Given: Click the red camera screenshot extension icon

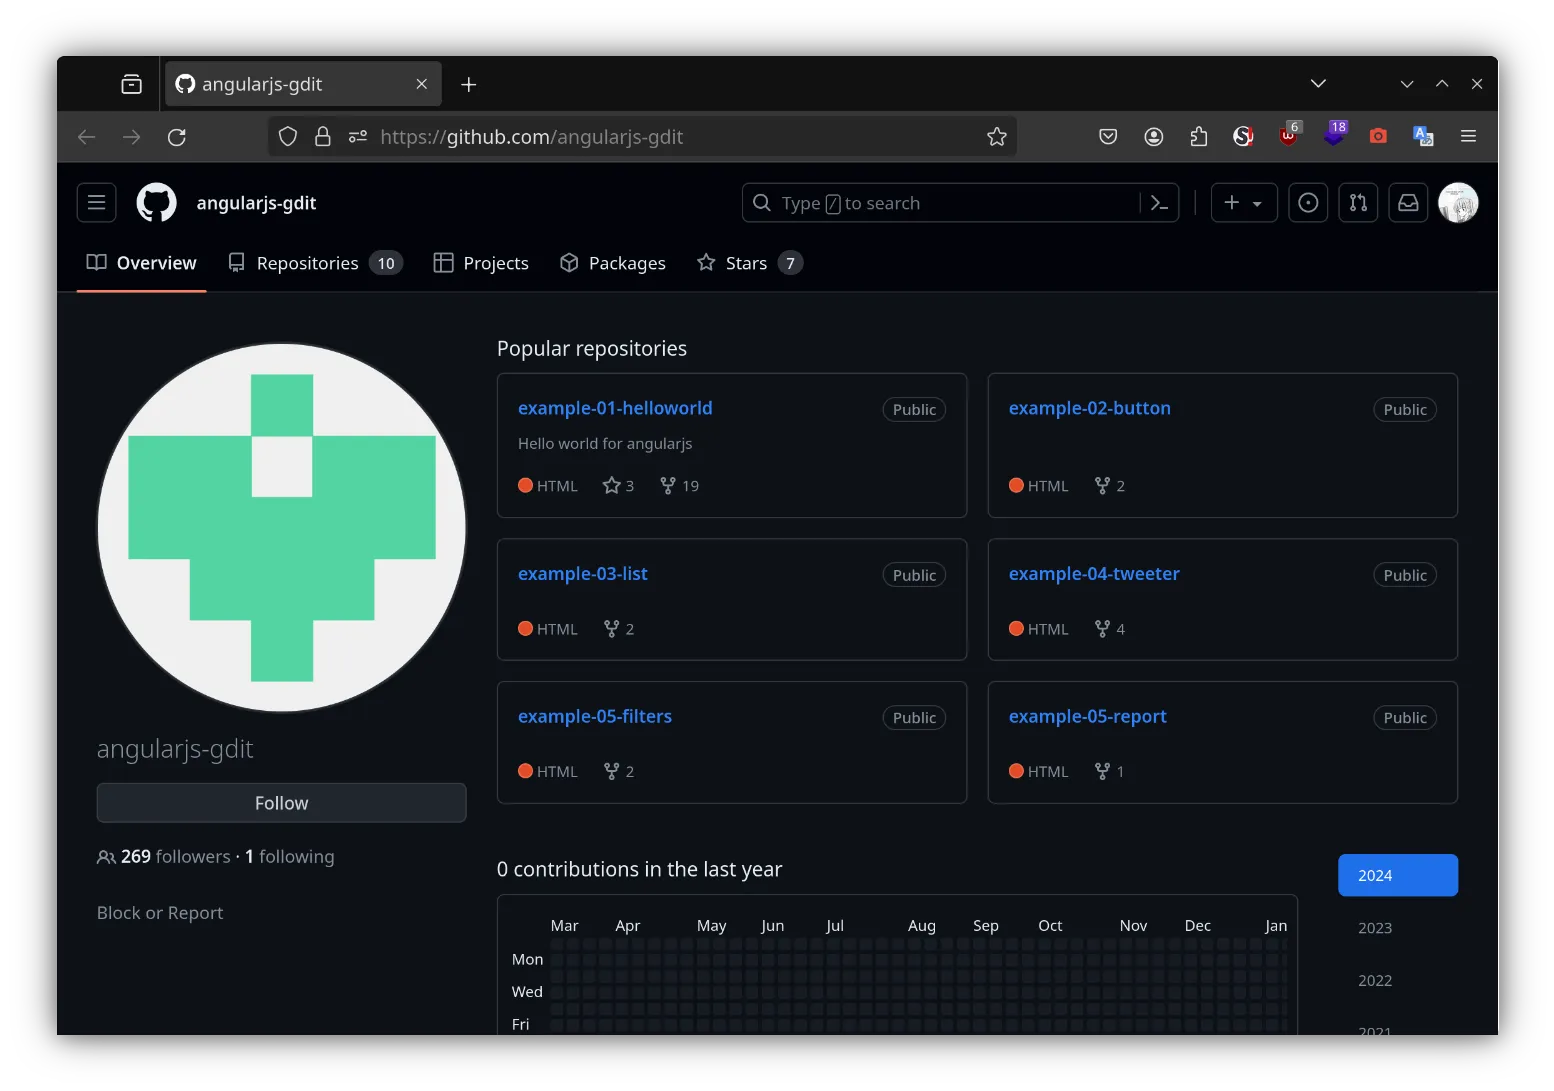Looking at the screenshot, I should (x=1378, y=136).
